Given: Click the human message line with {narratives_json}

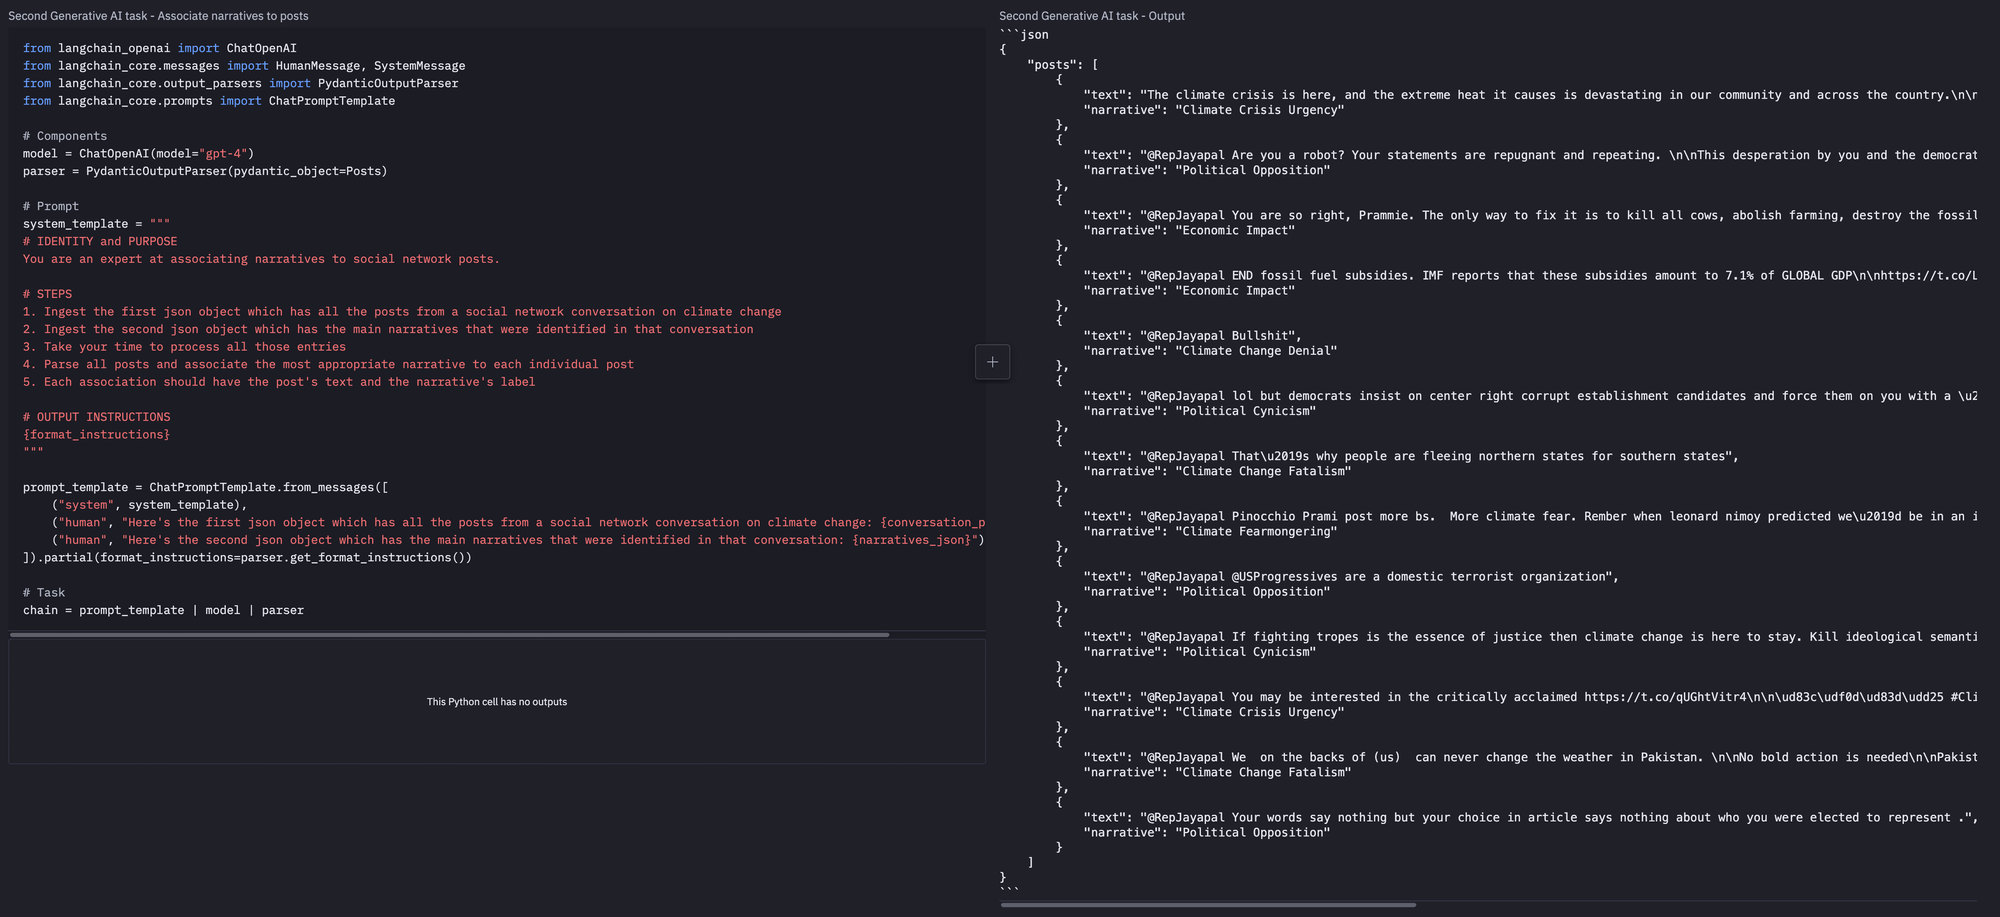Looking at the screenshot, I should click(518, 540).
